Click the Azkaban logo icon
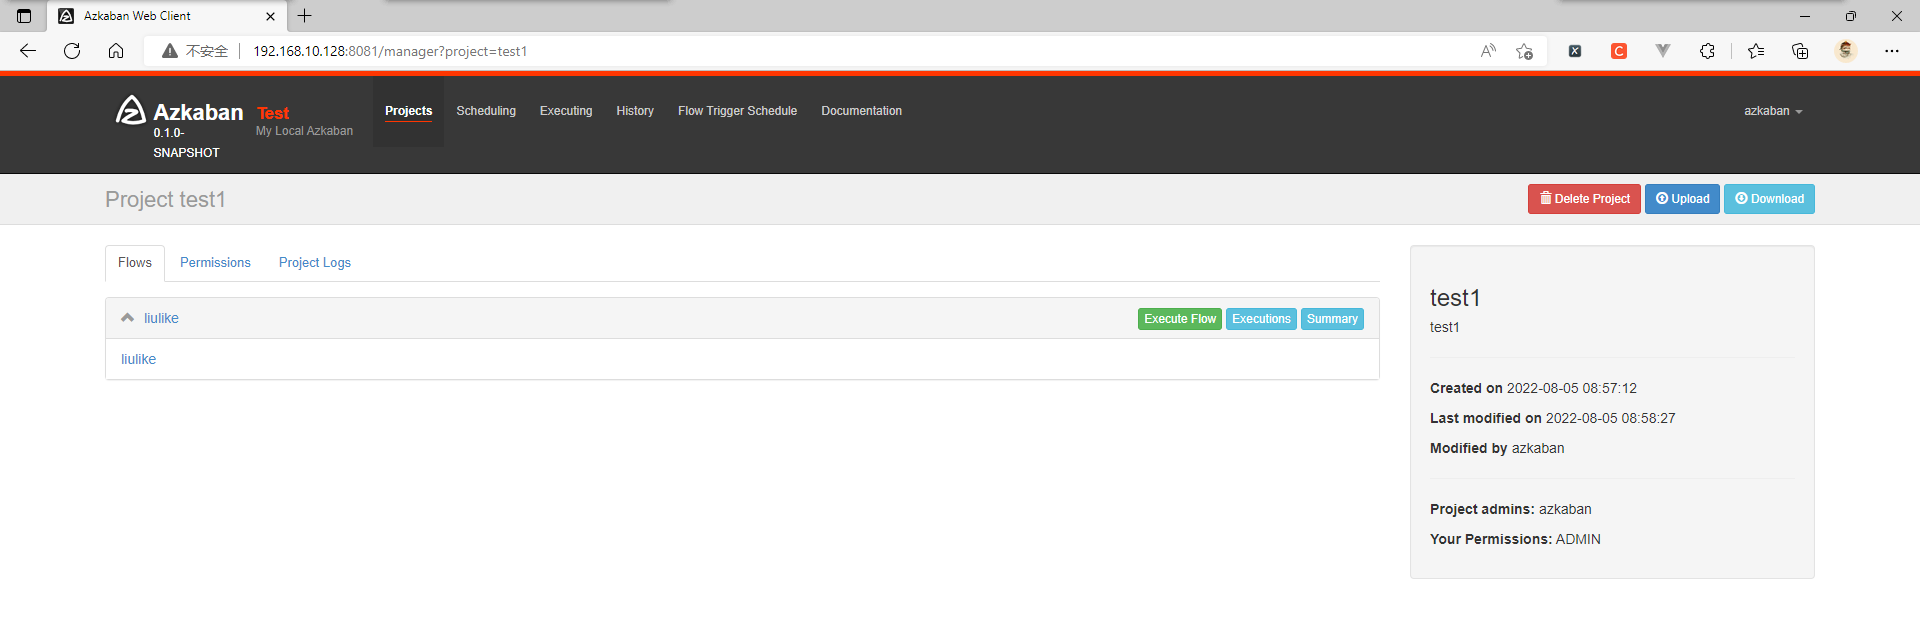 [130, 110]
